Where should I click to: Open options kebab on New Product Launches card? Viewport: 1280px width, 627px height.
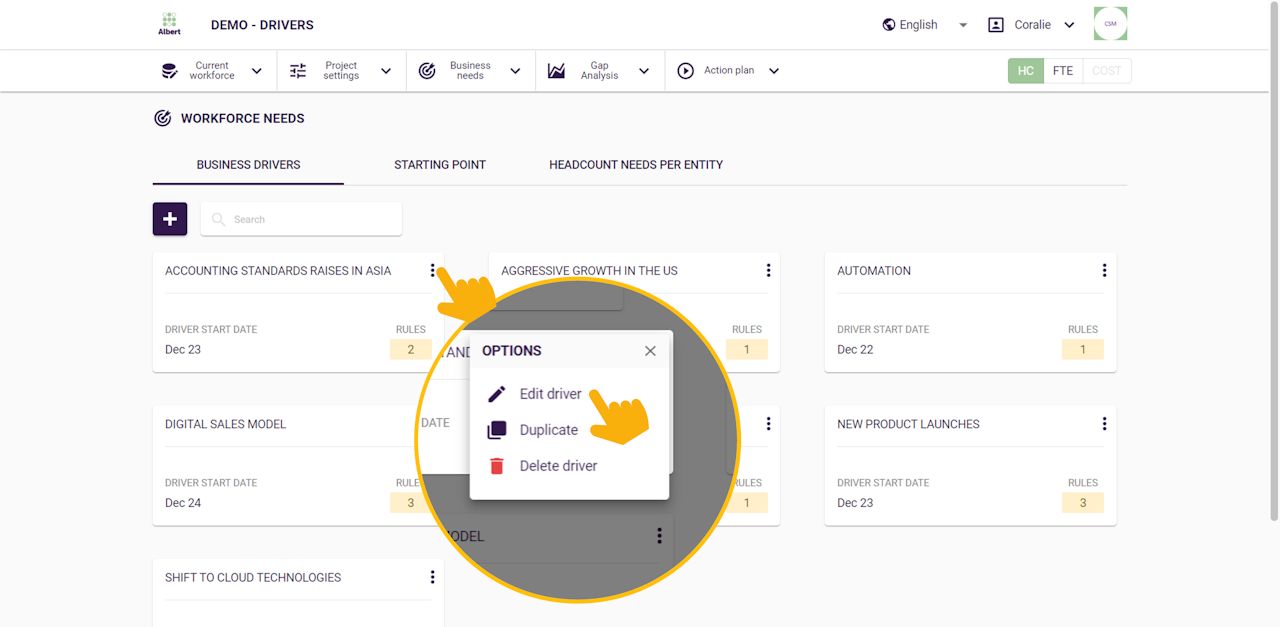(1104, 424)
